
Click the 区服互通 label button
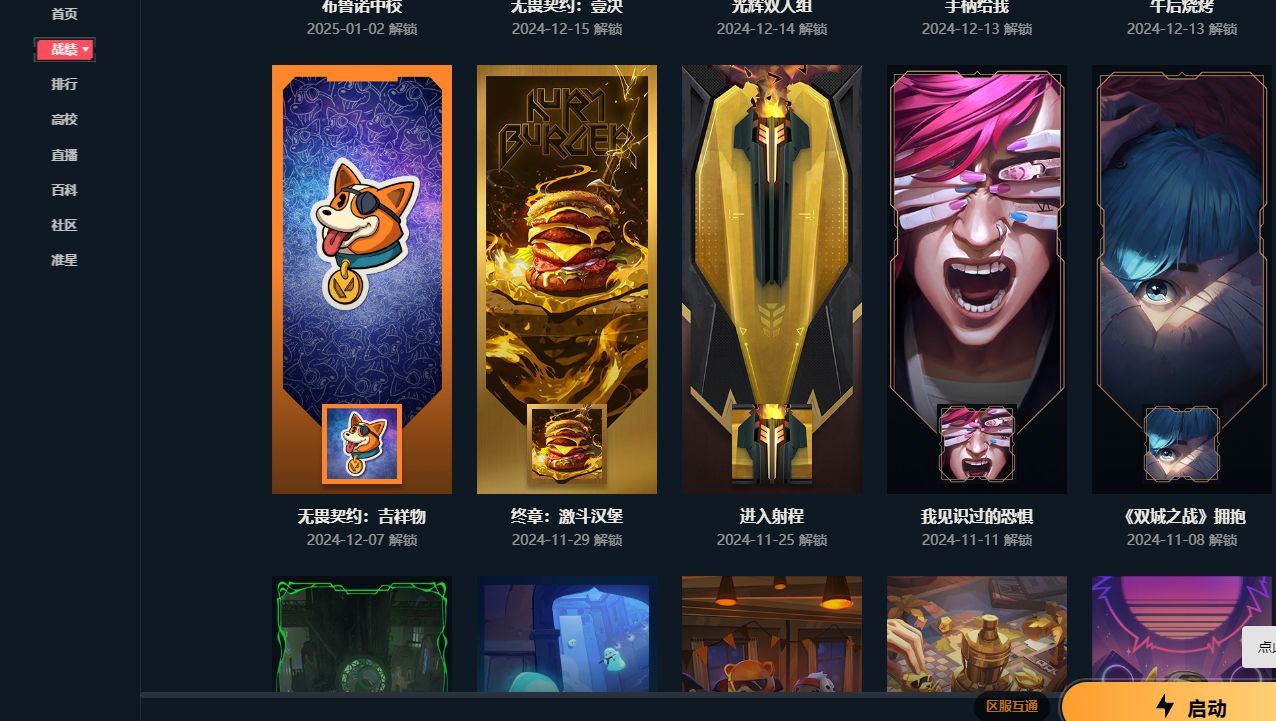point(1011,706)
